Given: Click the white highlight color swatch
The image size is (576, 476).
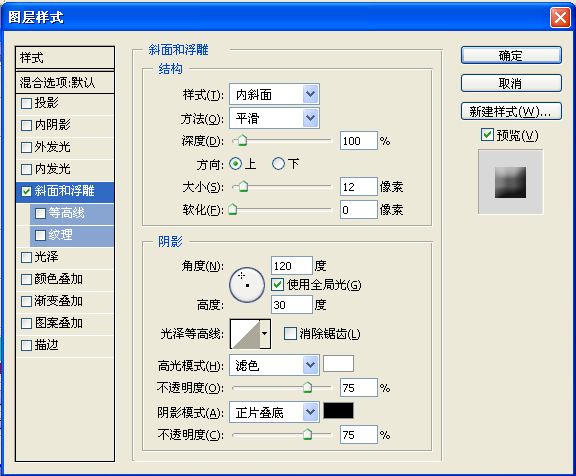Looking at the screenshot, I should (338, 364).
